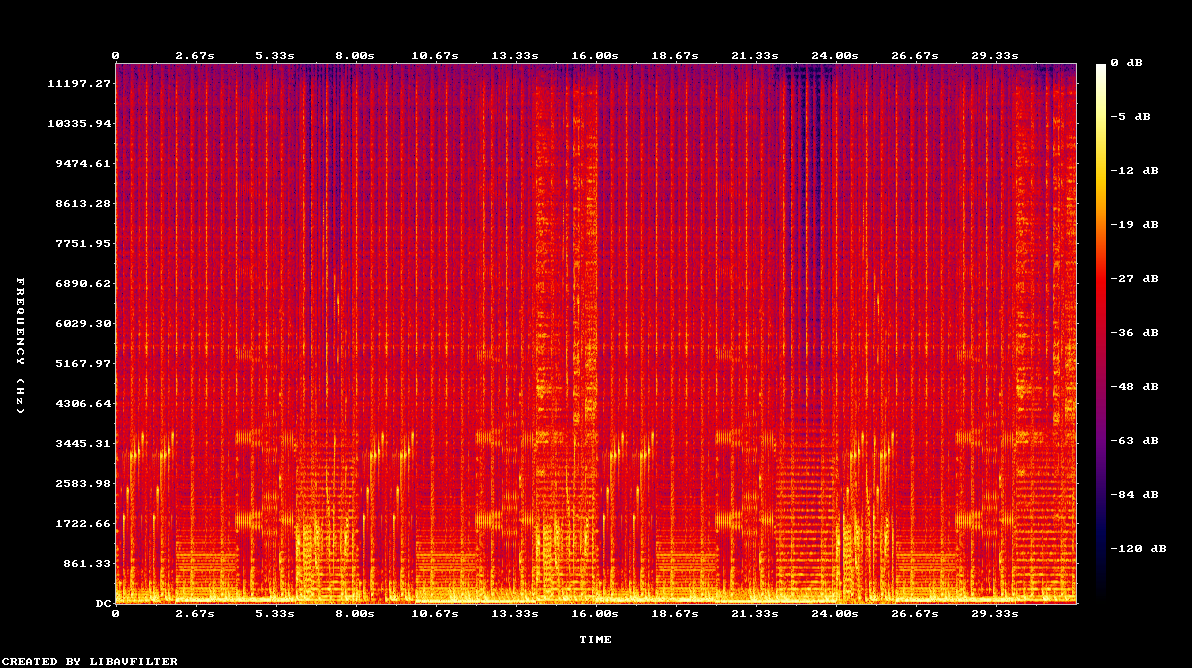
Task: Click 21.33s on the upper time axis
Action: click(755, 56)
